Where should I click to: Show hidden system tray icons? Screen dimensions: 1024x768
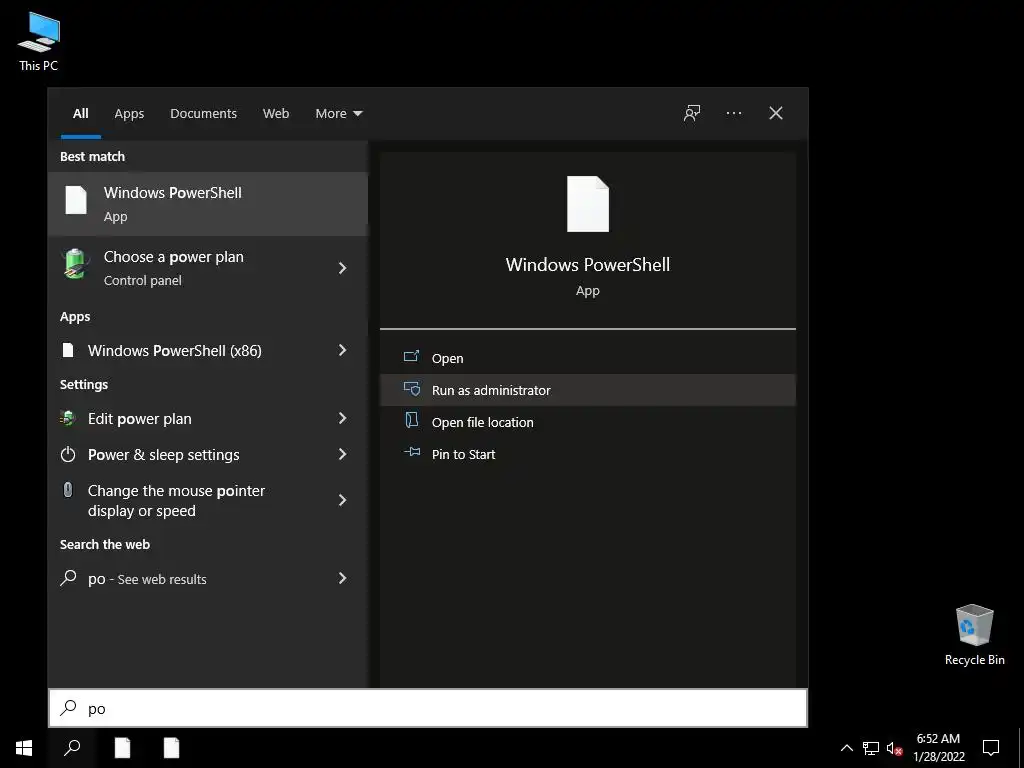coord(846,748)
